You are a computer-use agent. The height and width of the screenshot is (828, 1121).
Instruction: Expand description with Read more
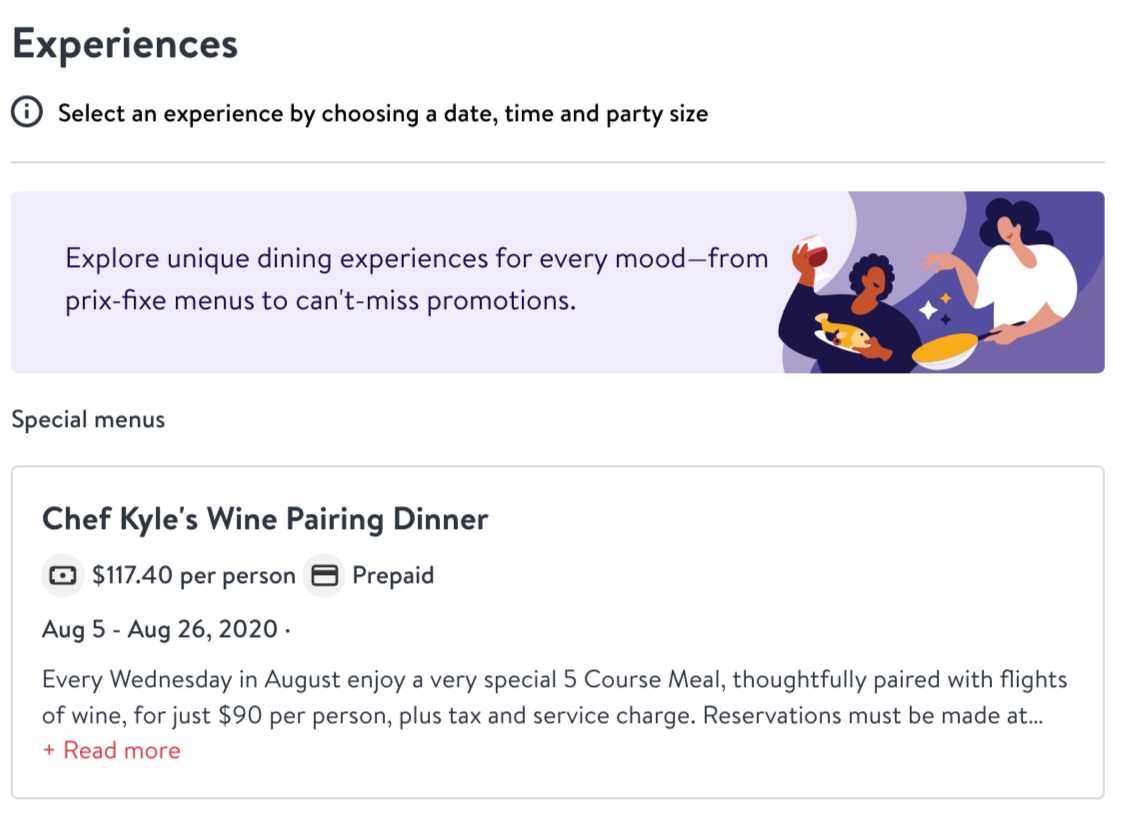click(112, 750)
